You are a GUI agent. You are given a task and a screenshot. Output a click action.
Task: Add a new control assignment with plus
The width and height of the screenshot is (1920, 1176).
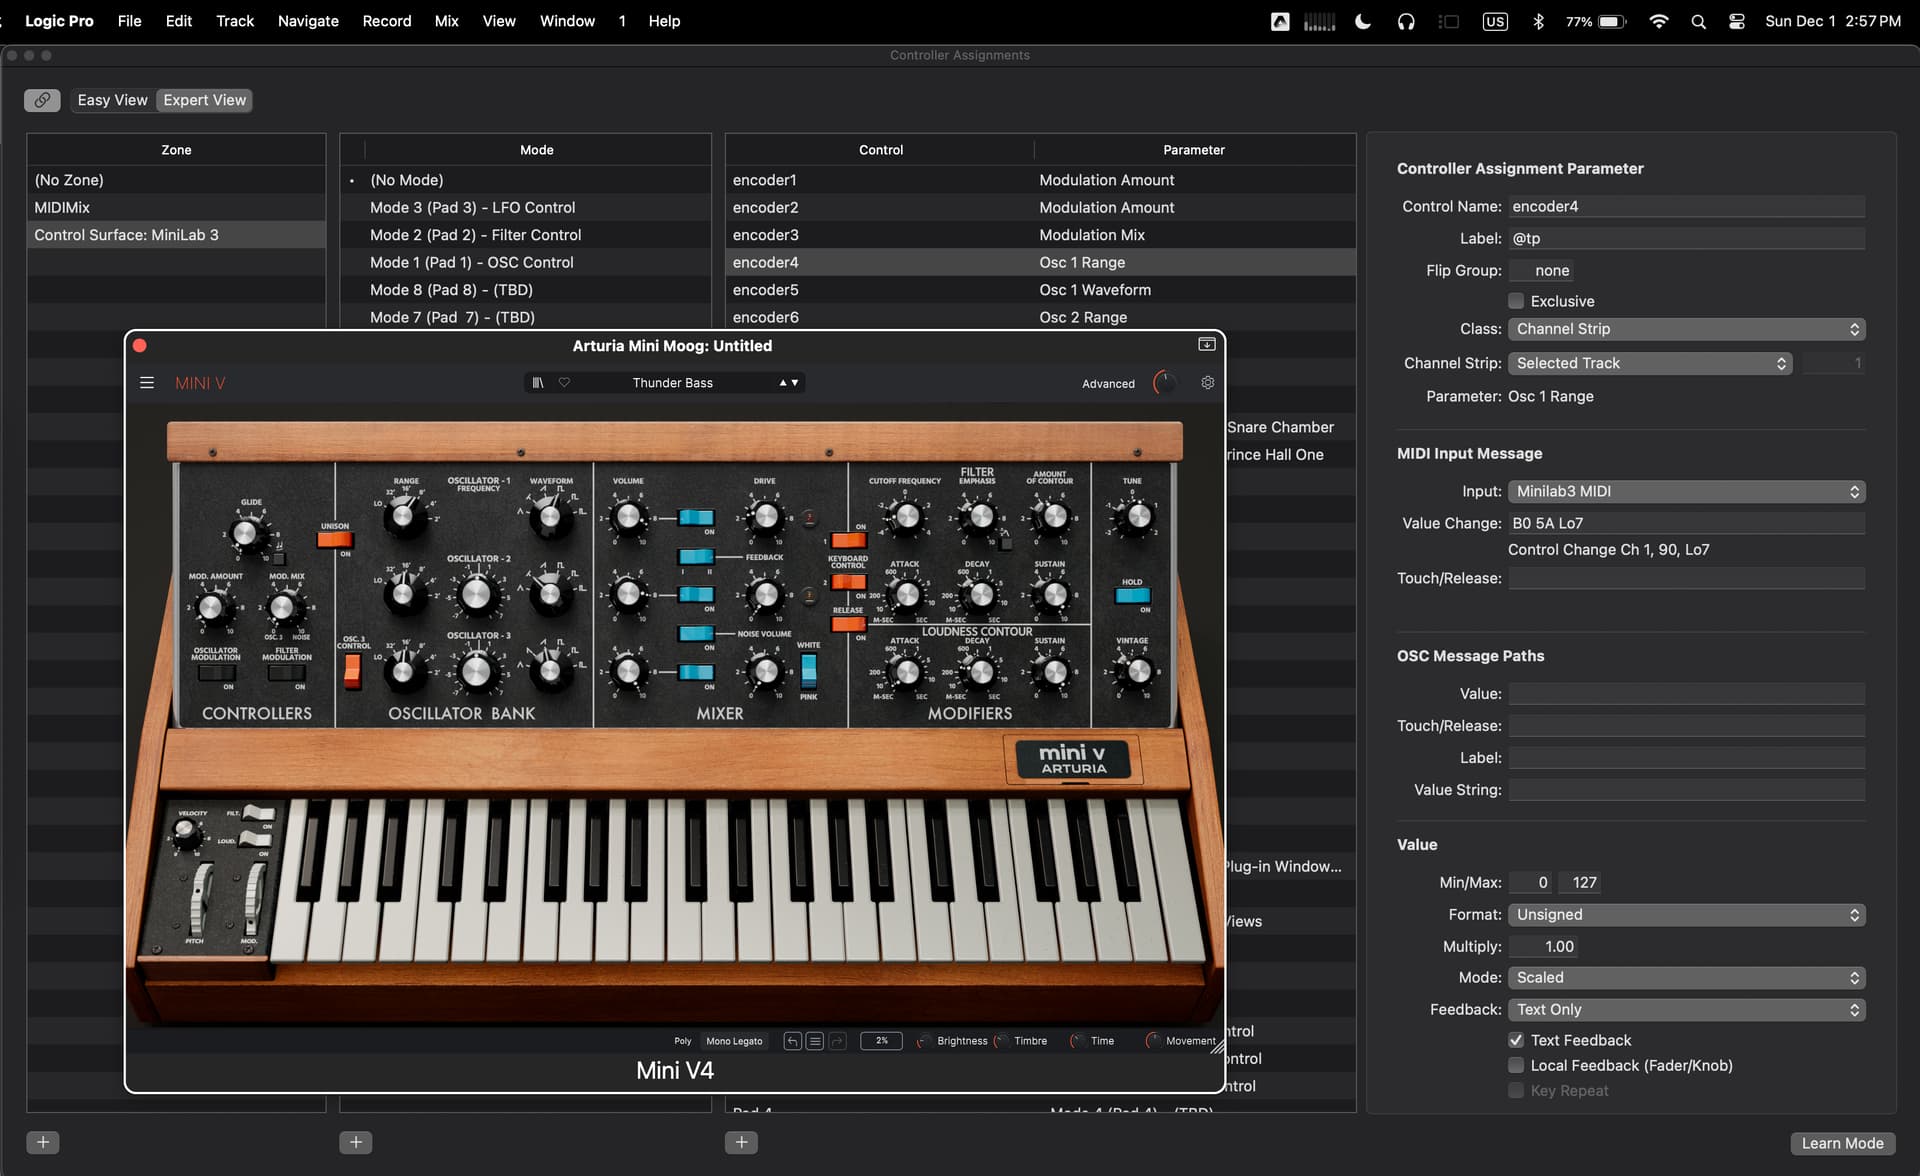point(741,1142)
